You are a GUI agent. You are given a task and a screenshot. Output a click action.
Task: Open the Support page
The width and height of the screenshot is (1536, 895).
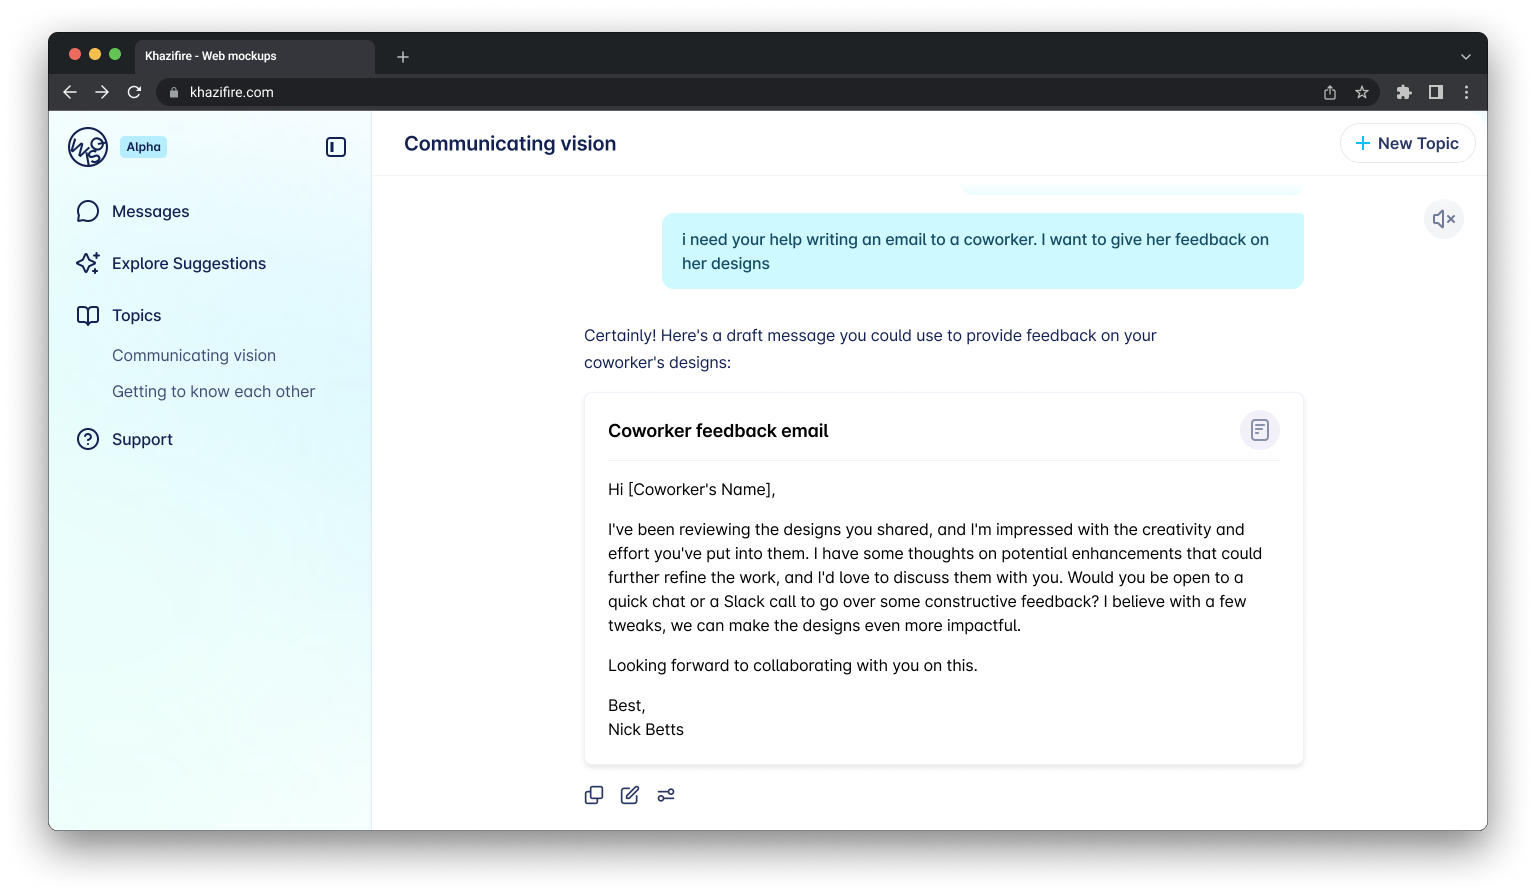pos(142,439)
